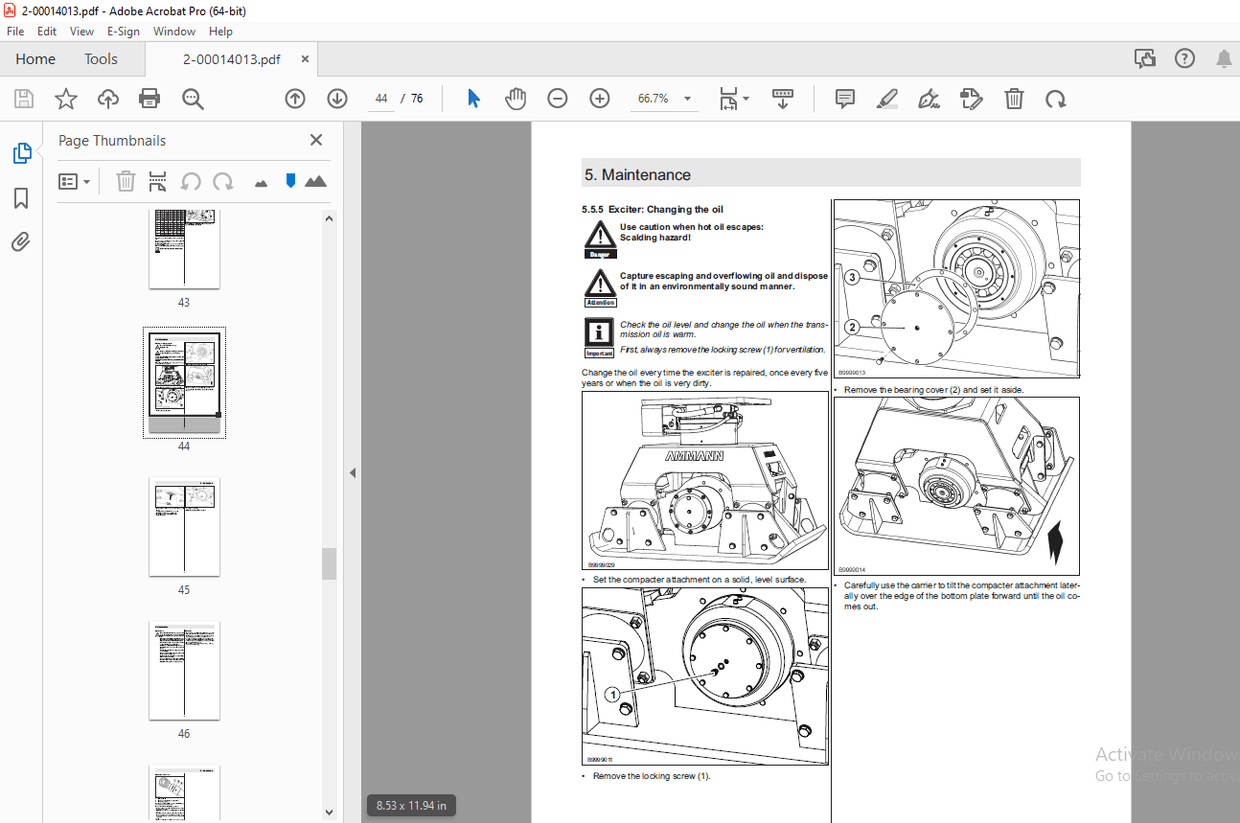
Task: Delete pages using the trash icon
Action: tap(125, 181)
